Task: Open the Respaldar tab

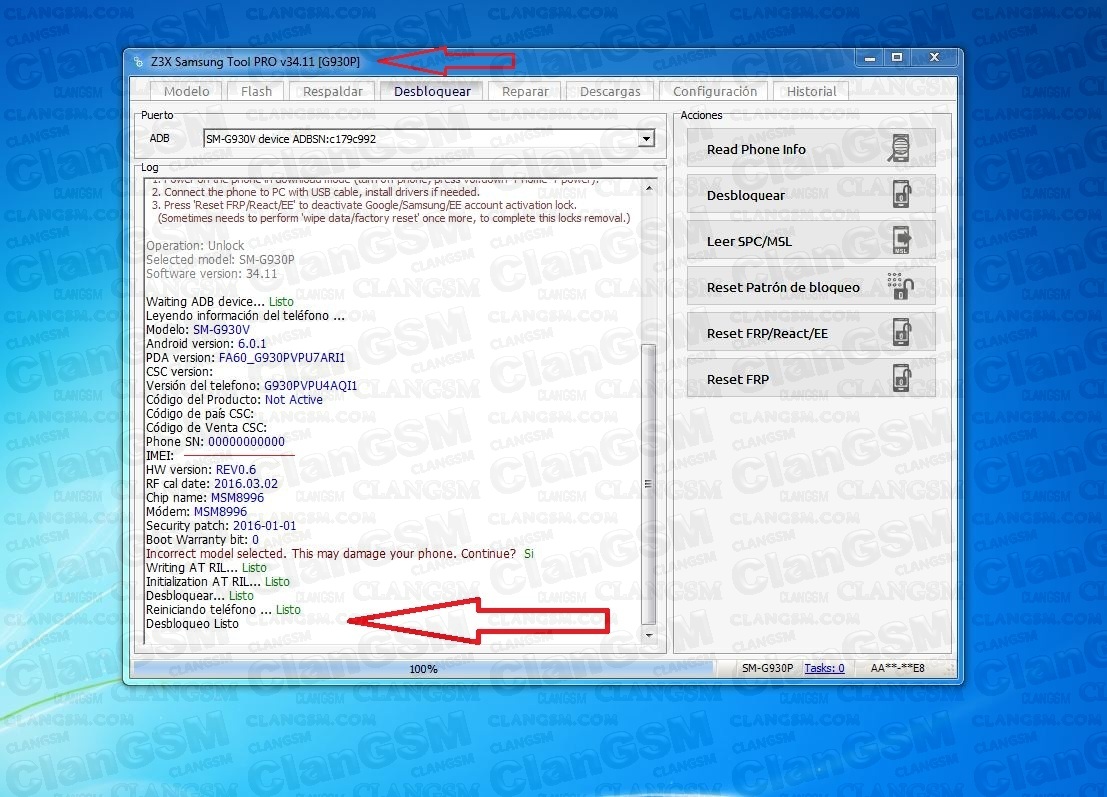Action: [333, 91]
